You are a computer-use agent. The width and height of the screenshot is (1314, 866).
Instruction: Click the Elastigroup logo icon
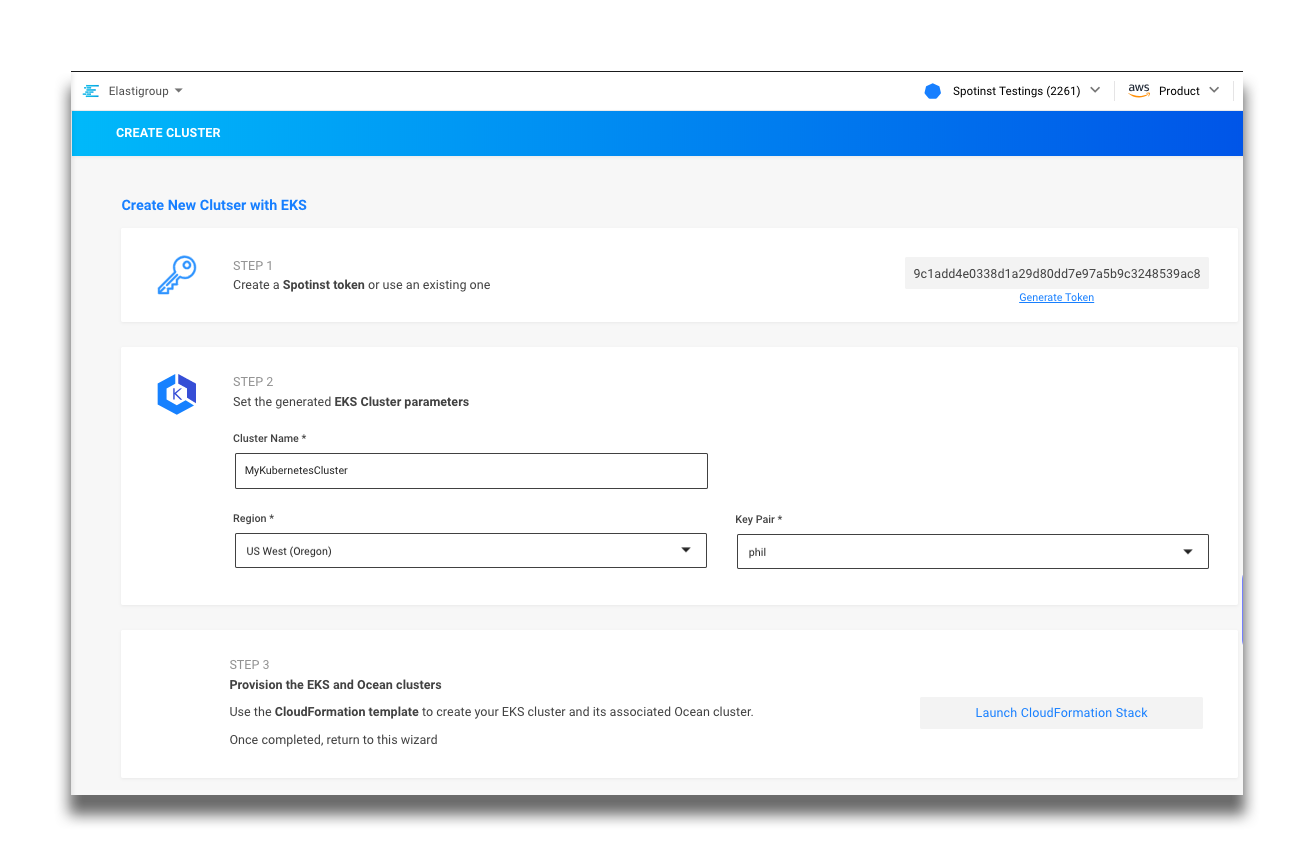pyautogui.click(x=91, y=91)
